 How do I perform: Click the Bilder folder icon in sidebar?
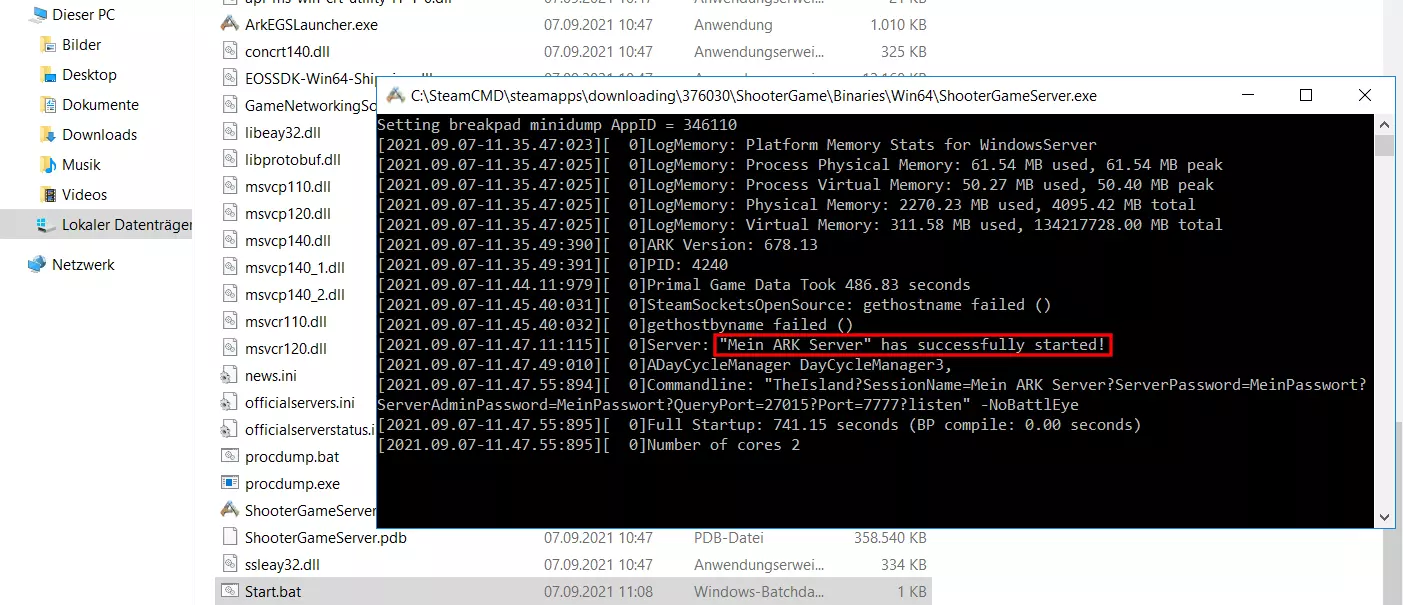pos(47,45)
